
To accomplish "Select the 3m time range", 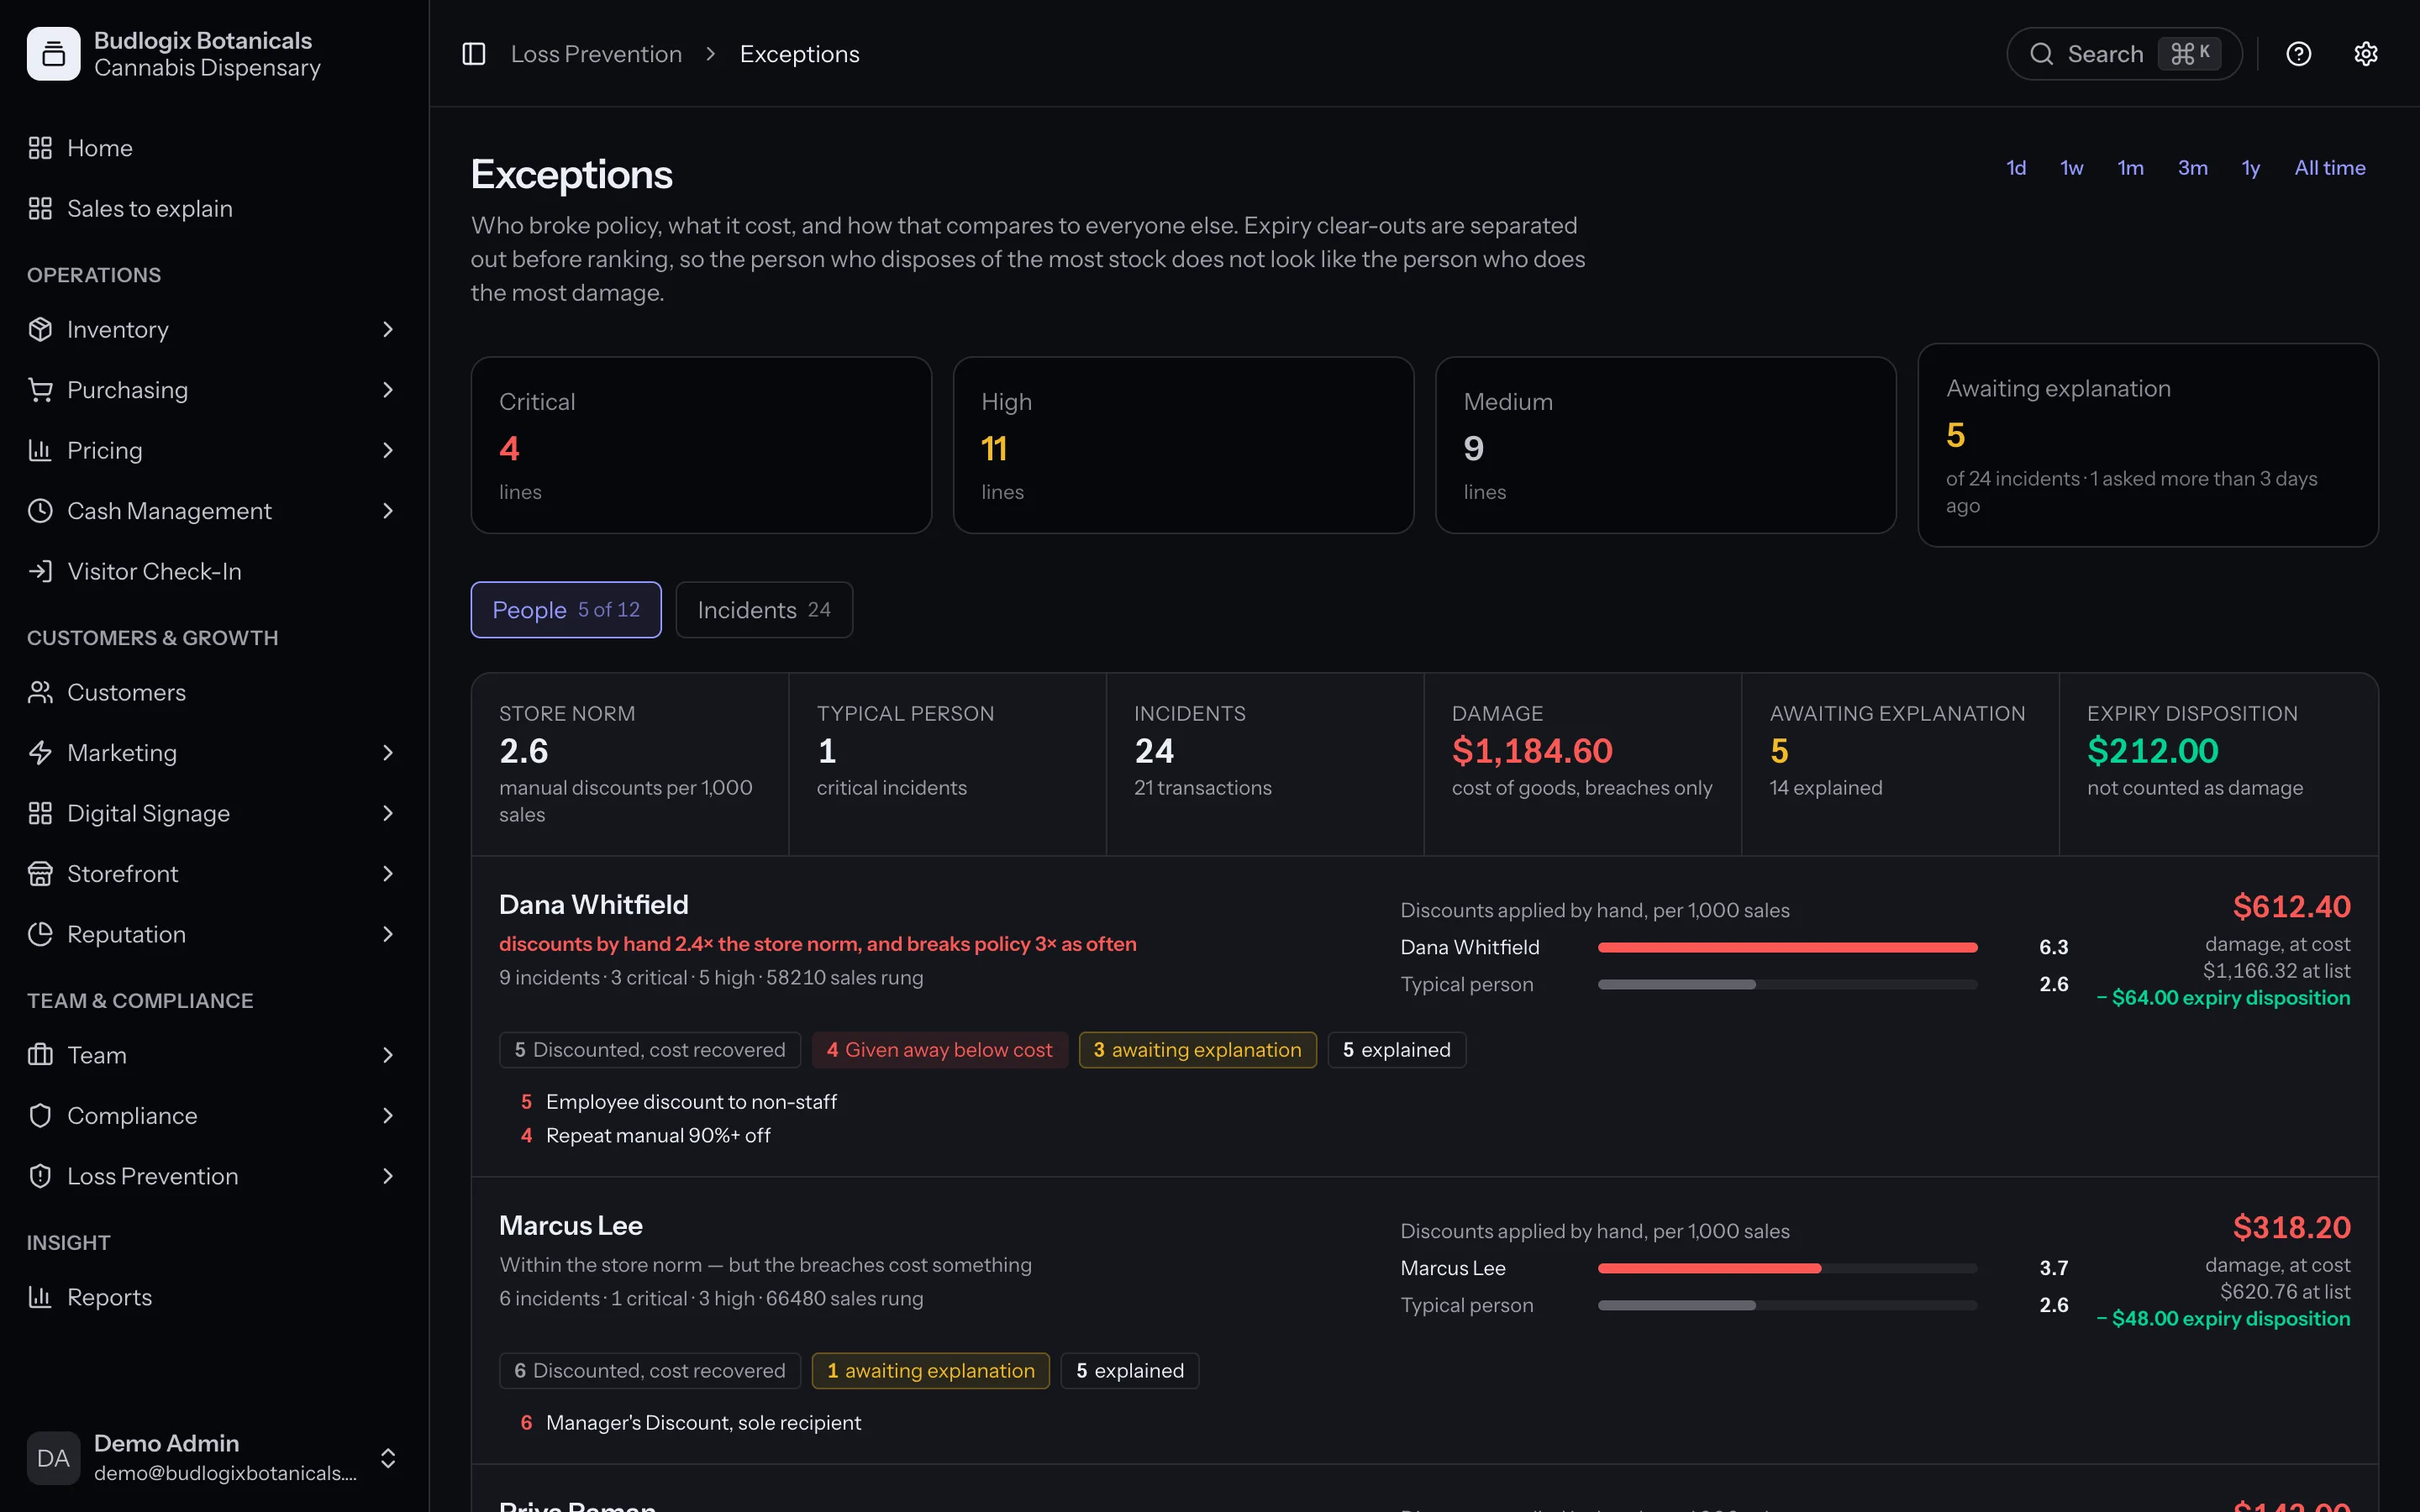I will [2193, 168].
